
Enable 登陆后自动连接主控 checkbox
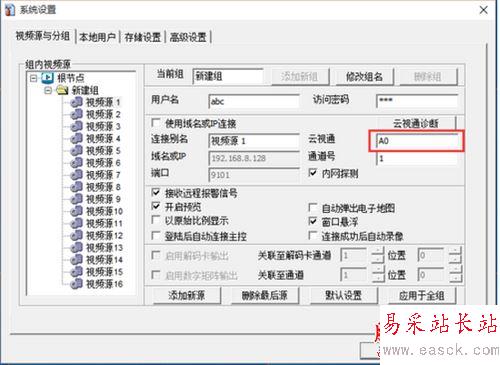(156, 236)
